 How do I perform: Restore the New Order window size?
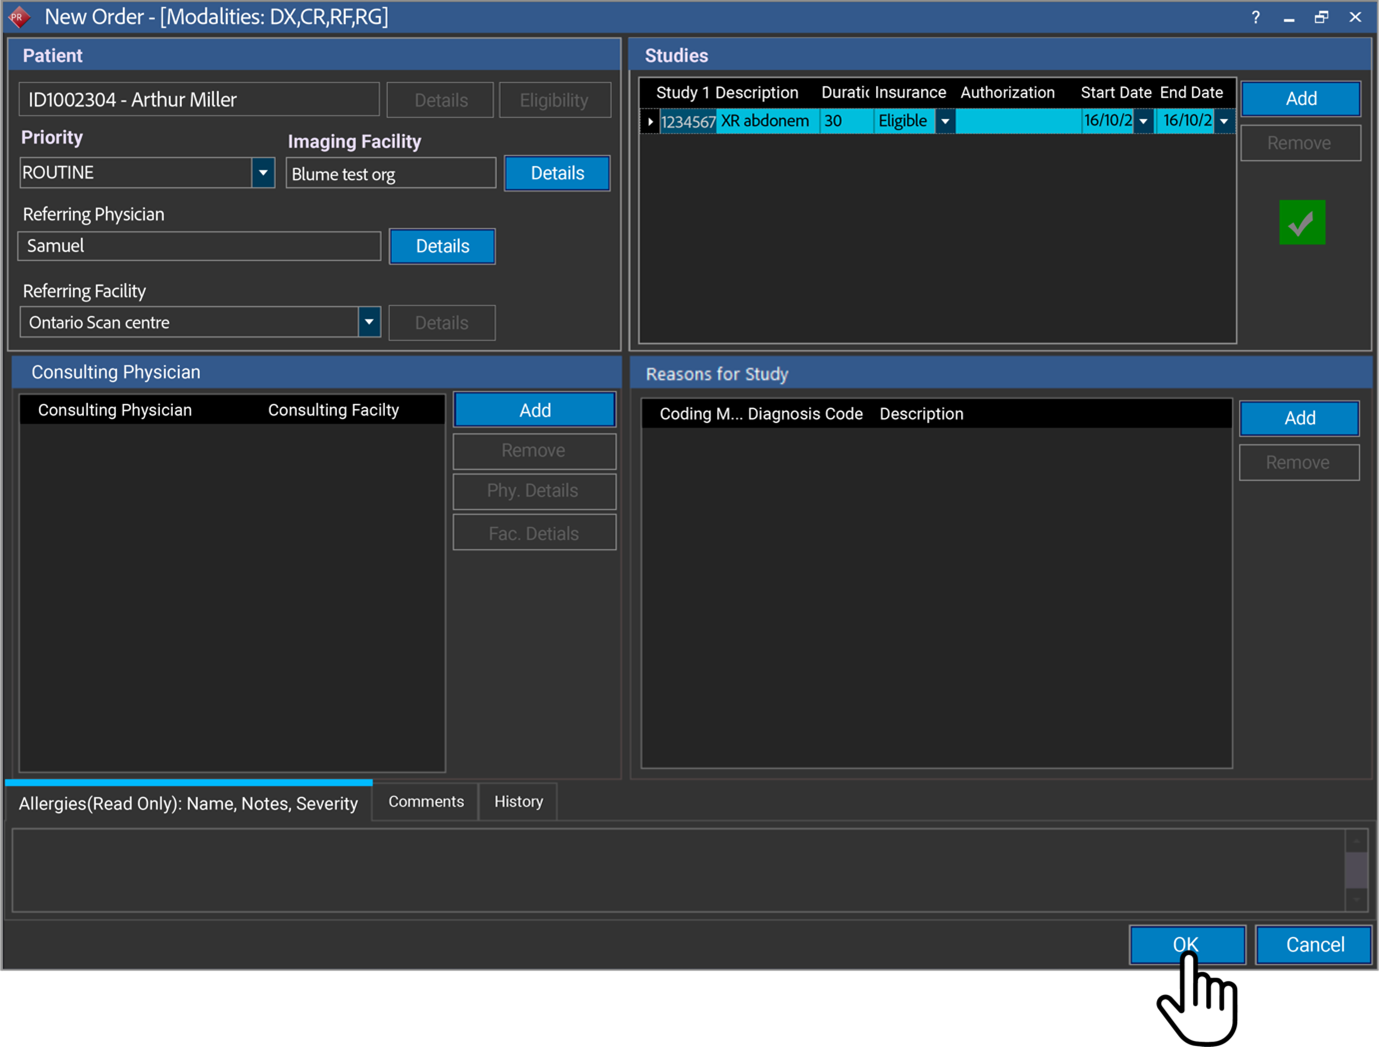[1321, 17]
